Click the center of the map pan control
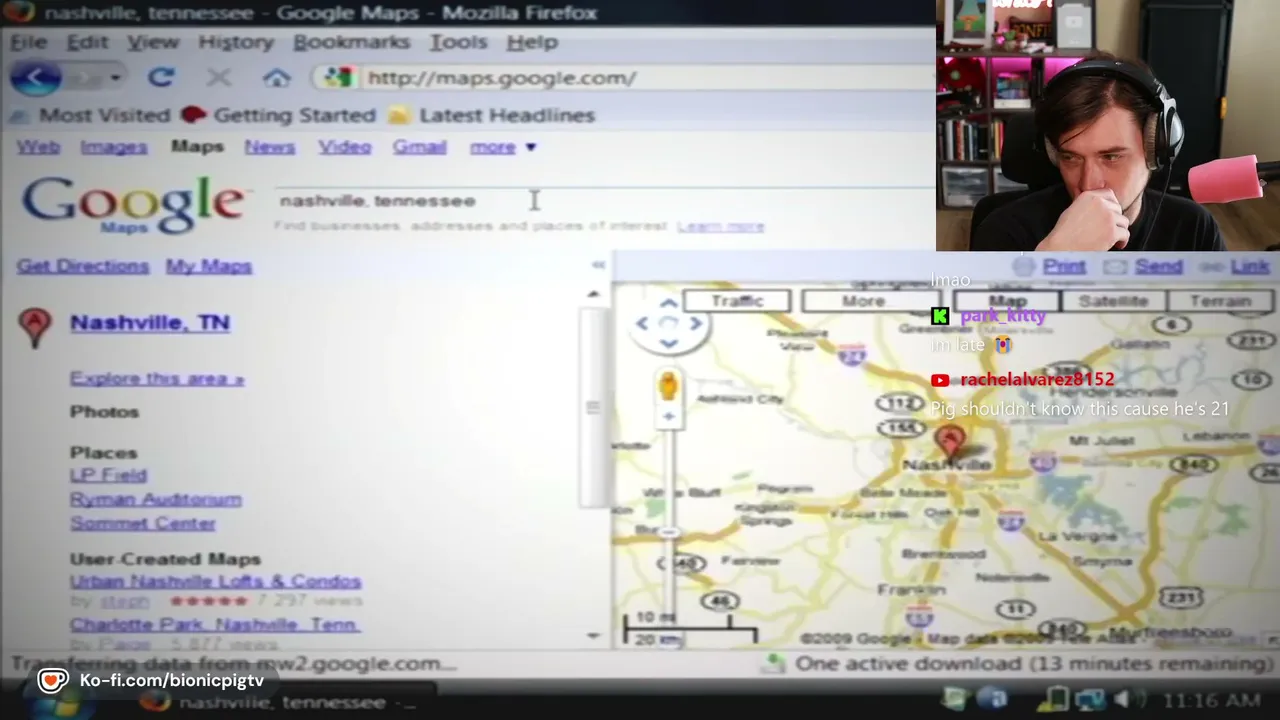The height and width of the screenshot is (720, 1280). coord(669,323)
